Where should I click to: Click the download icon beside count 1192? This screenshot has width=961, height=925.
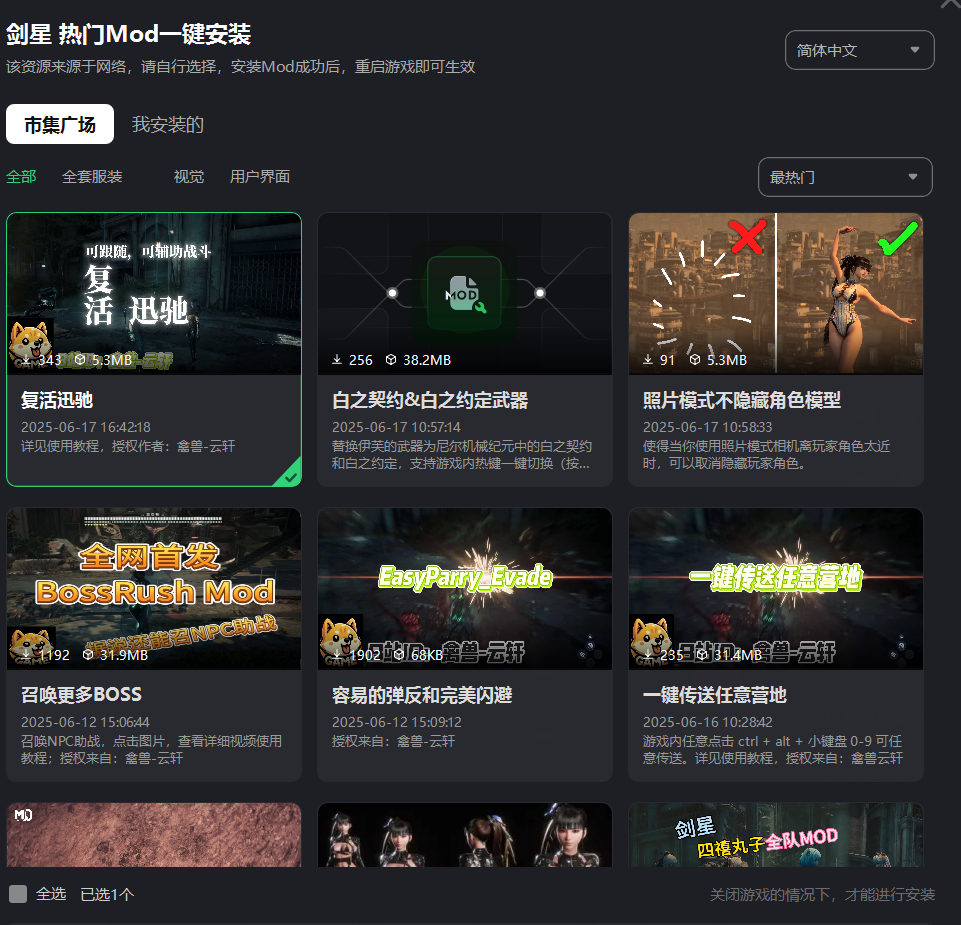click(26, 655)
